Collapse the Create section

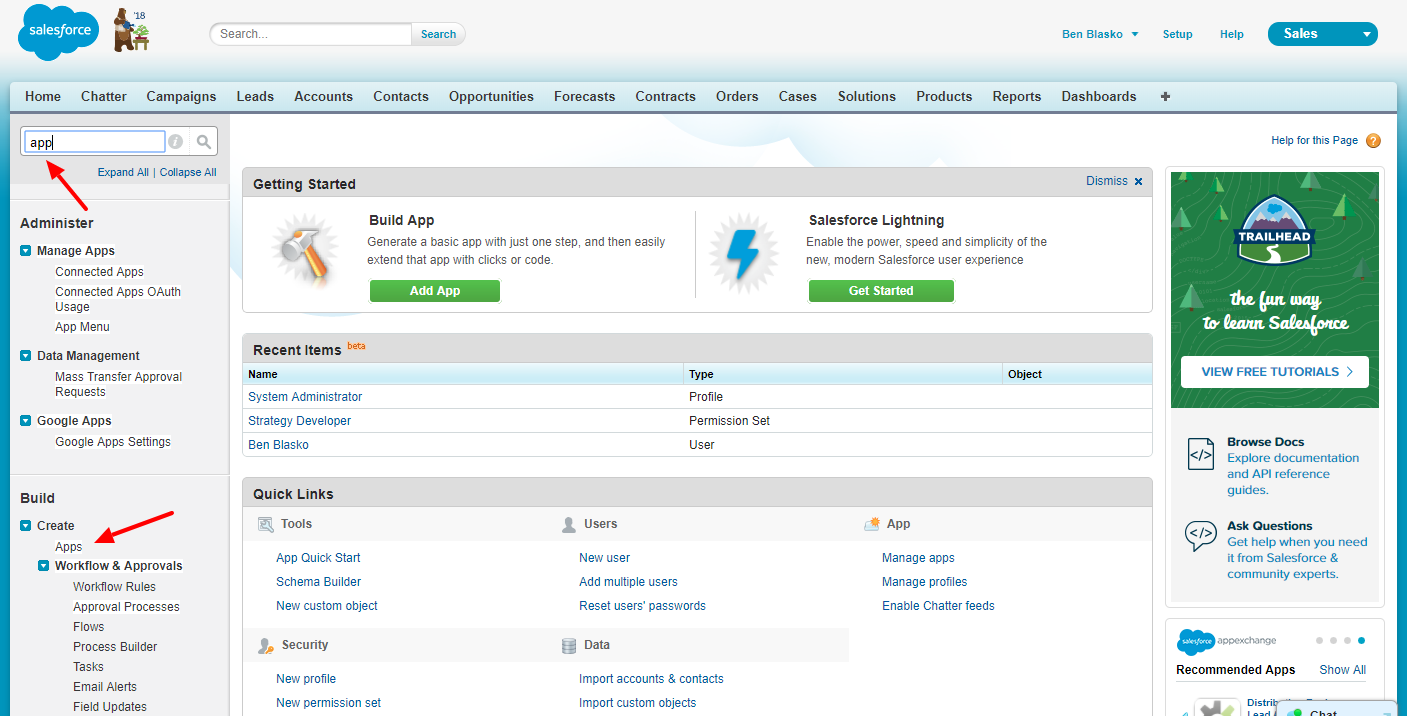[x=26, y=526]
